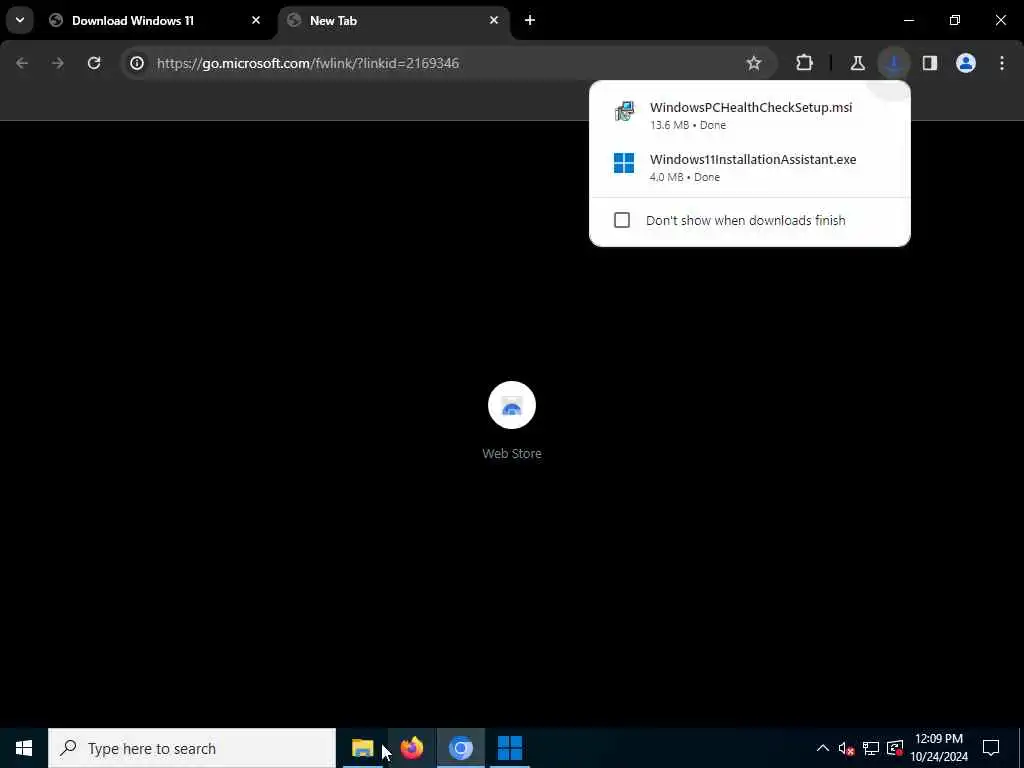The image size is (1024, 768).
Task: Click the muted volume tray icon
Action: click(846, 748)
